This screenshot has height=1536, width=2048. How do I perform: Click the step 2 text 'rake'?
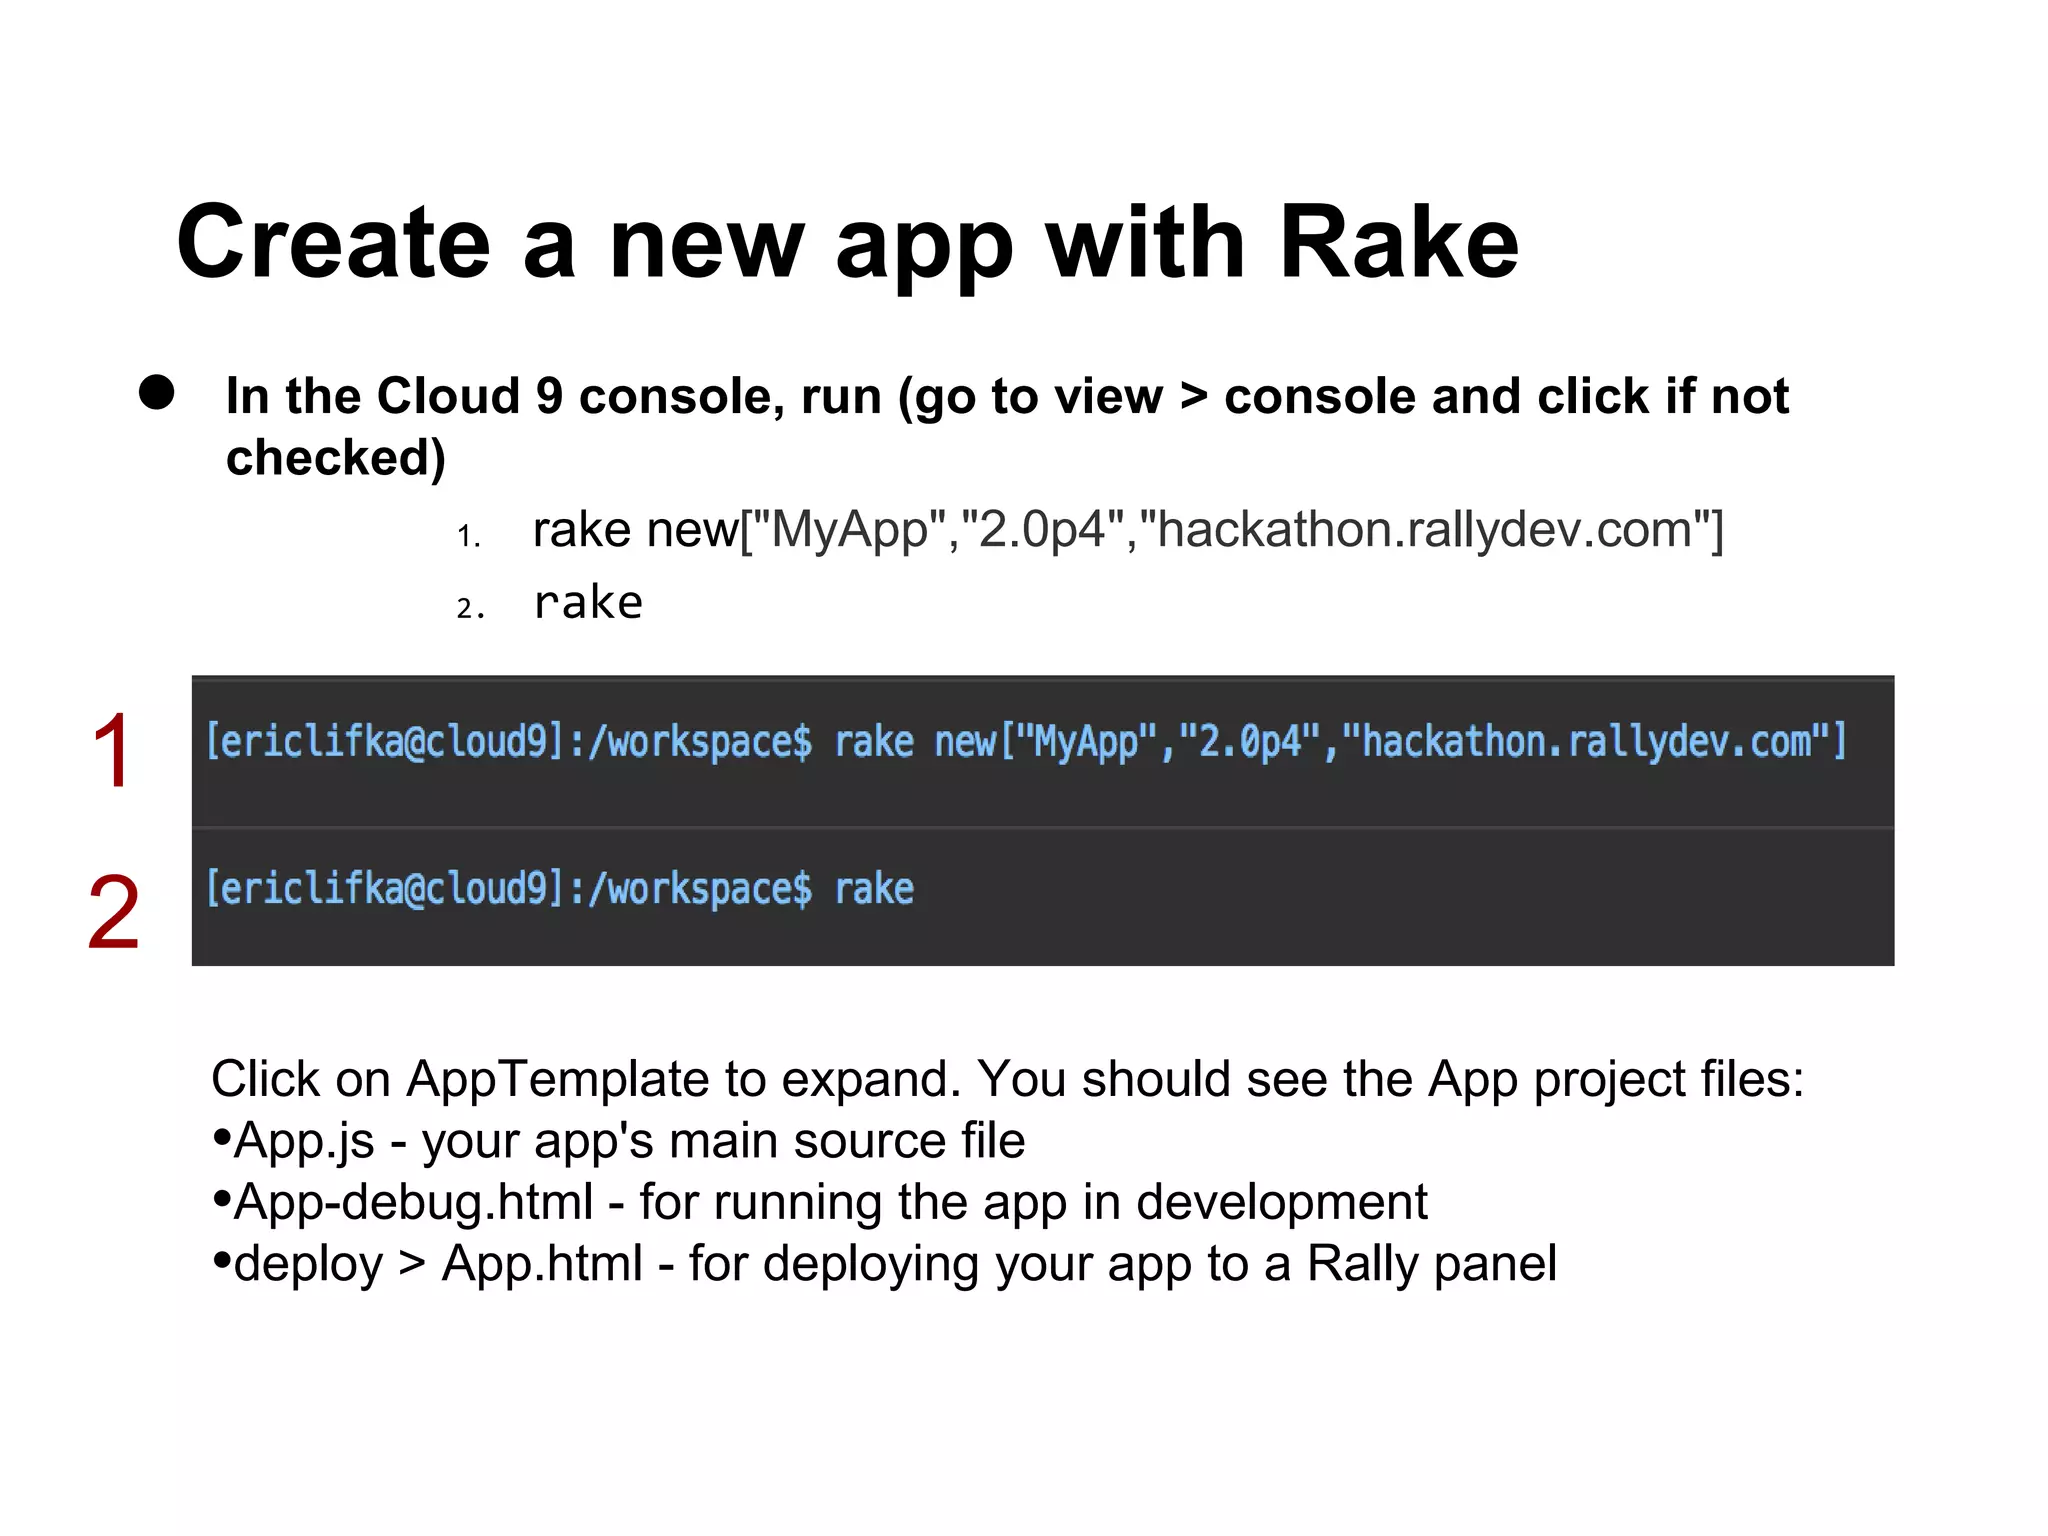588,603
